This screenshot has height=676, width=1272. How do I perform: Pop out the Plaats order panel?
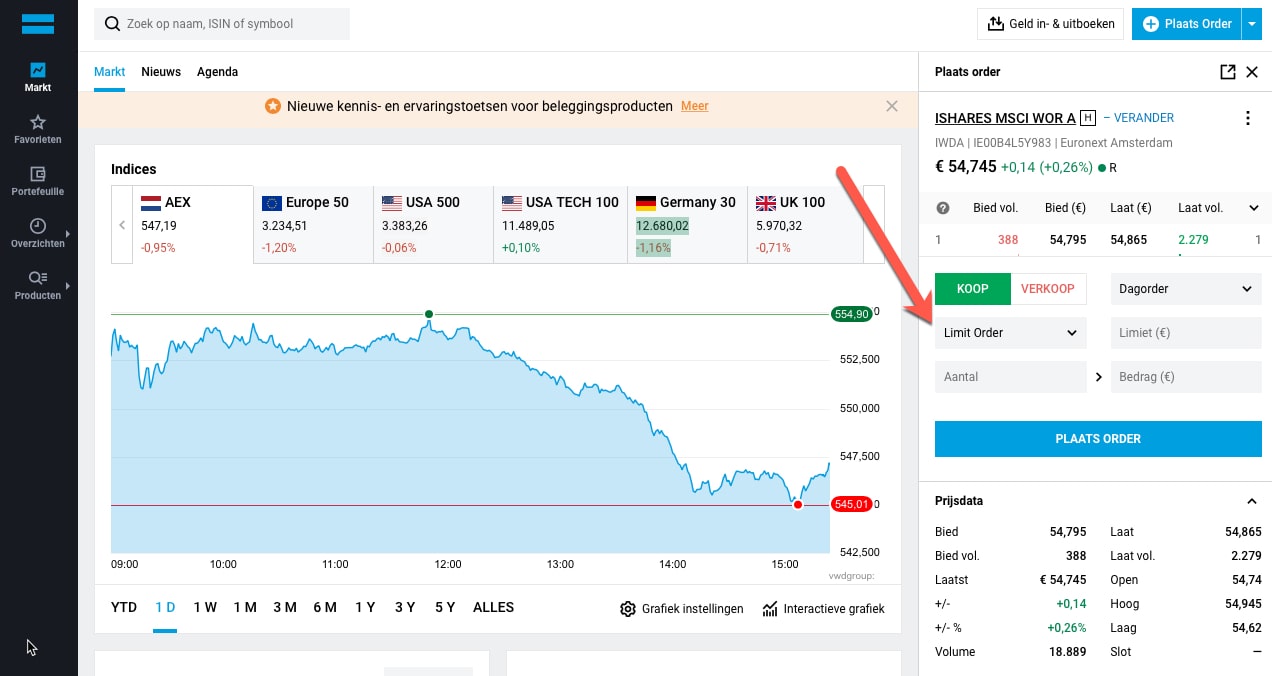(1227, 72)
